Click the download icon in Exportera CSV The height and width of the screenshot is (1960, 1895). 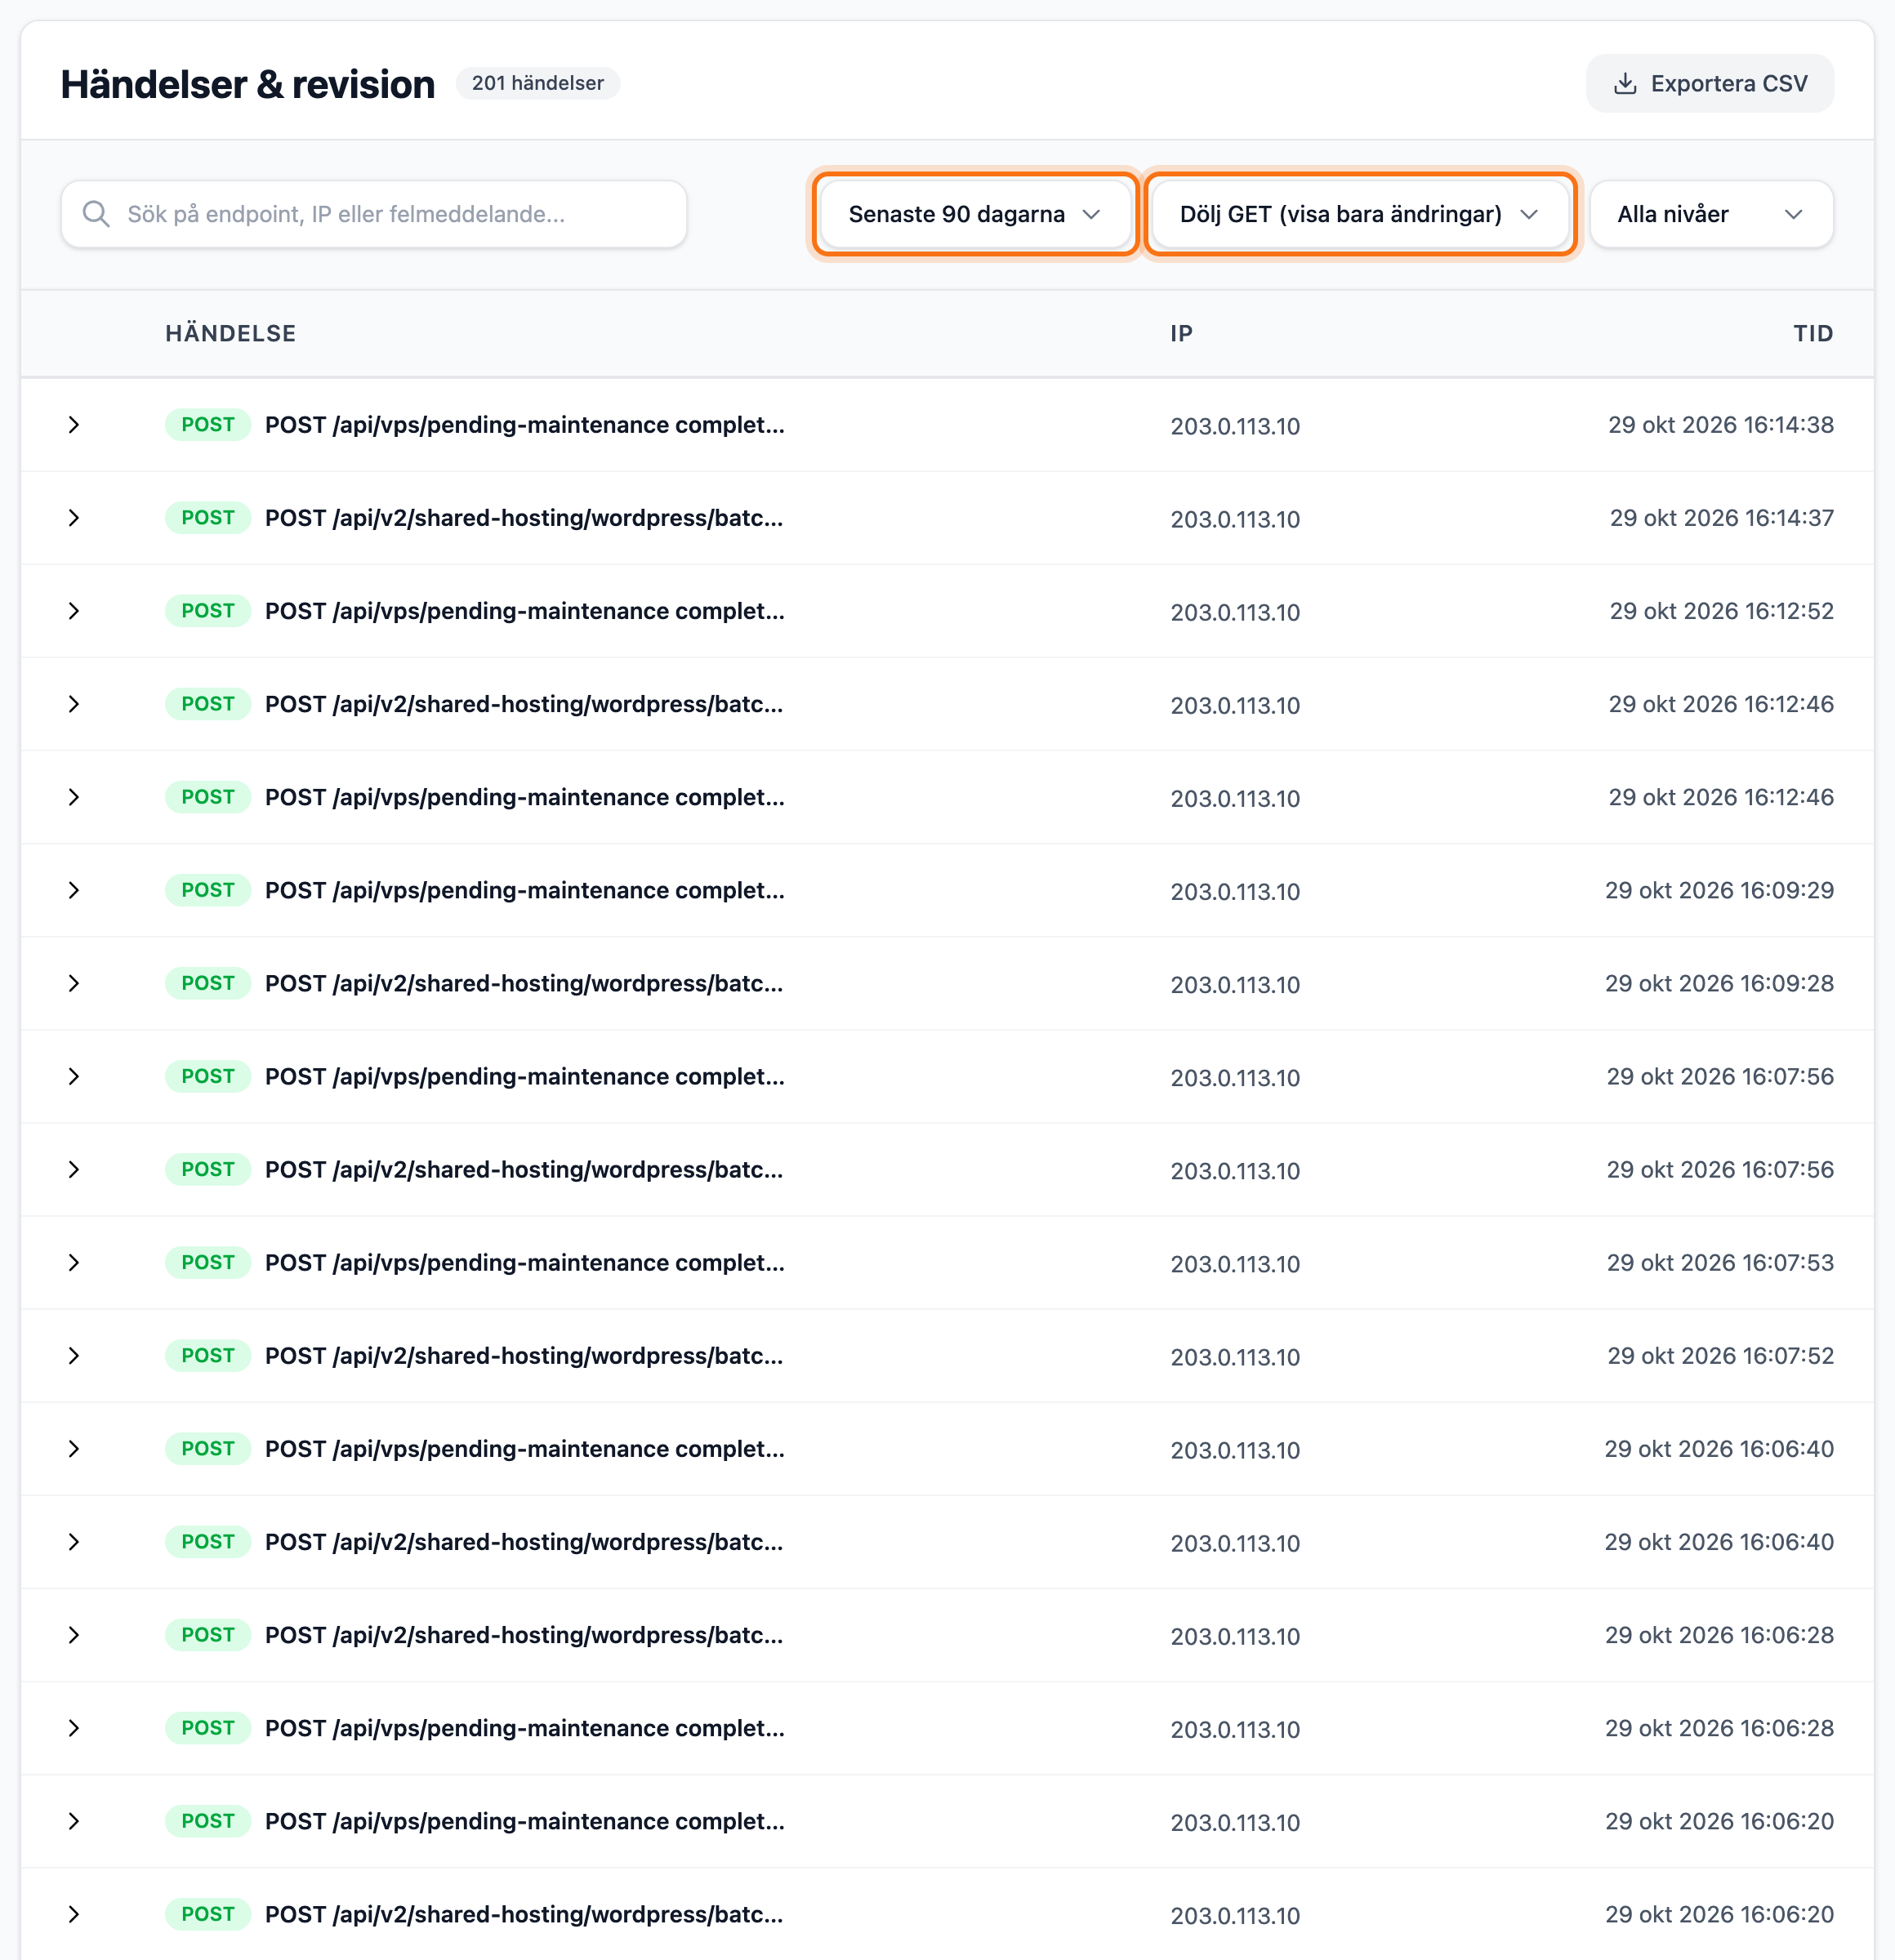point(1625,83)
